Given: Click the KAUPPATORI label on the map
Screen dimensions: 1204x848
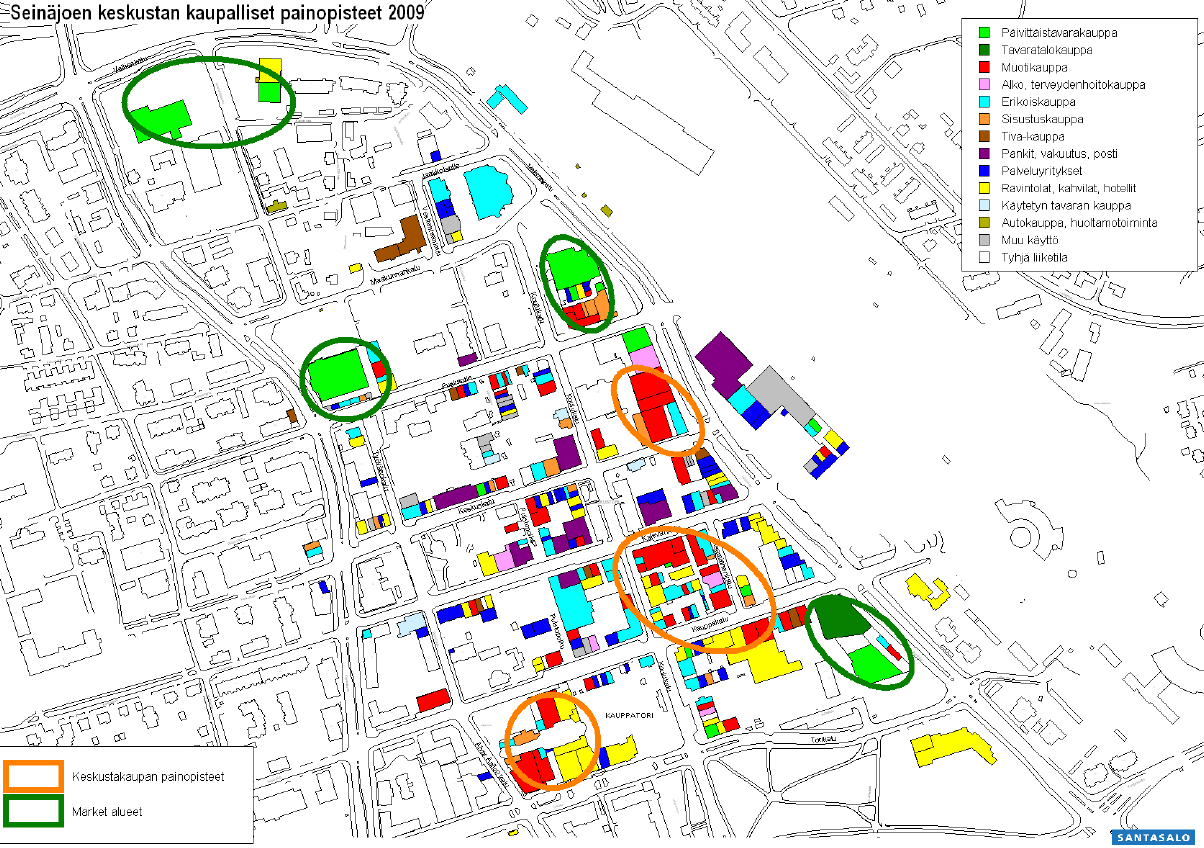Looking at the screenshot, I should click(628, 716).
